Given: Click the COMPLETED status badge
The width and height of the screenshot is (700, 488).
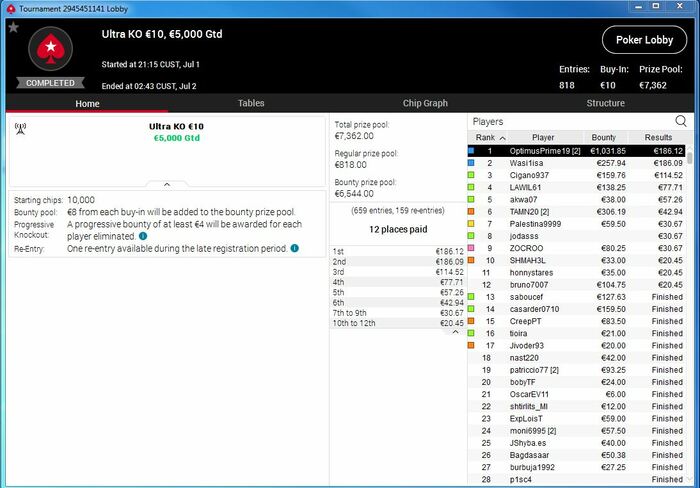Looking at the screenshot, I should click(50, 83).
